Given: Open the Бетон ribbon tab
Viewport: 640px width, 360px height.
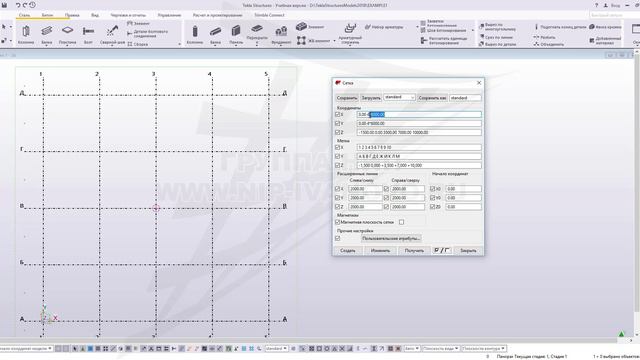Looking at the screenshot, I should click(47, 15).
